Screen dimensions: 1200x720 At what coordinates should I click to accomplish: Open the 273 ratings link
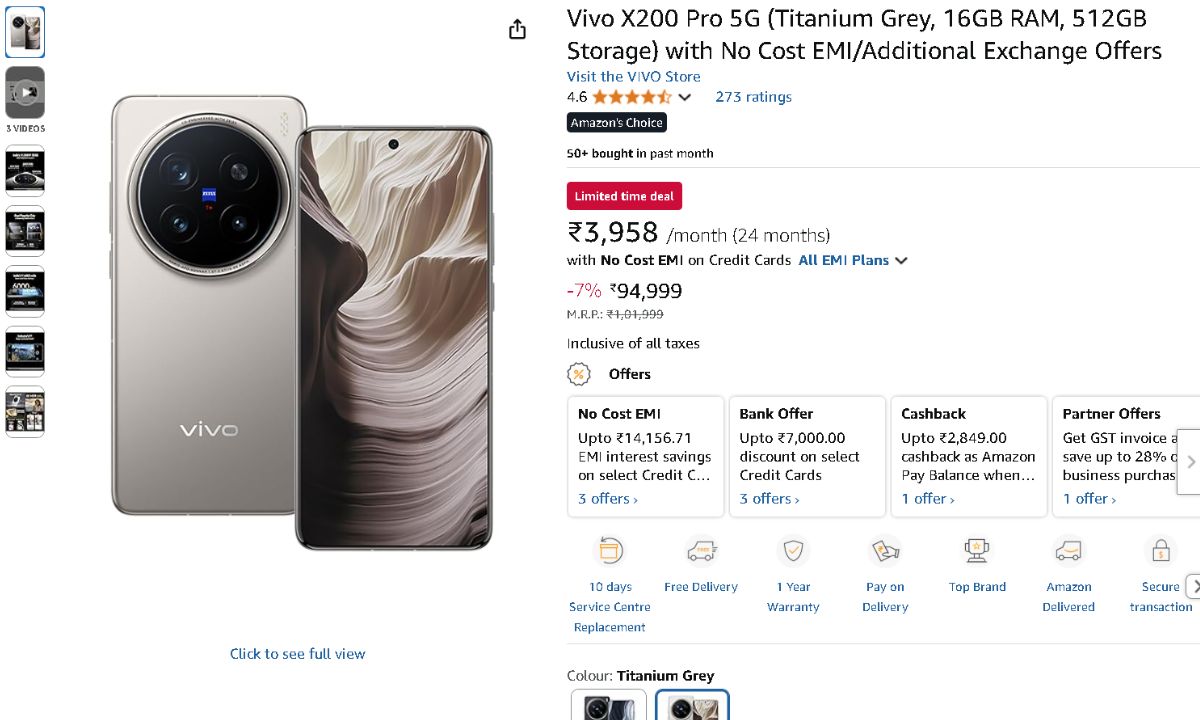(x=753, y=97)
